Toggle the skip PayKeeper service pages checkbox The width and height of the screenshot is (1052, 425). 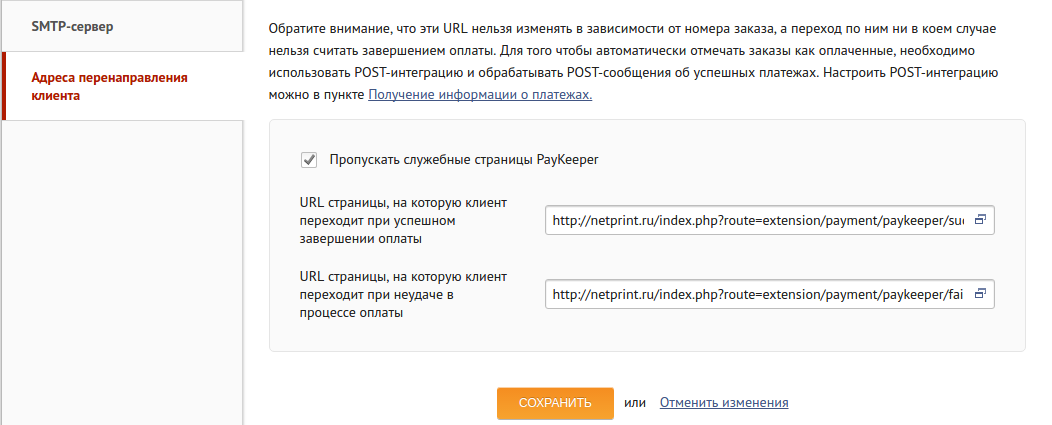[309, 159]
